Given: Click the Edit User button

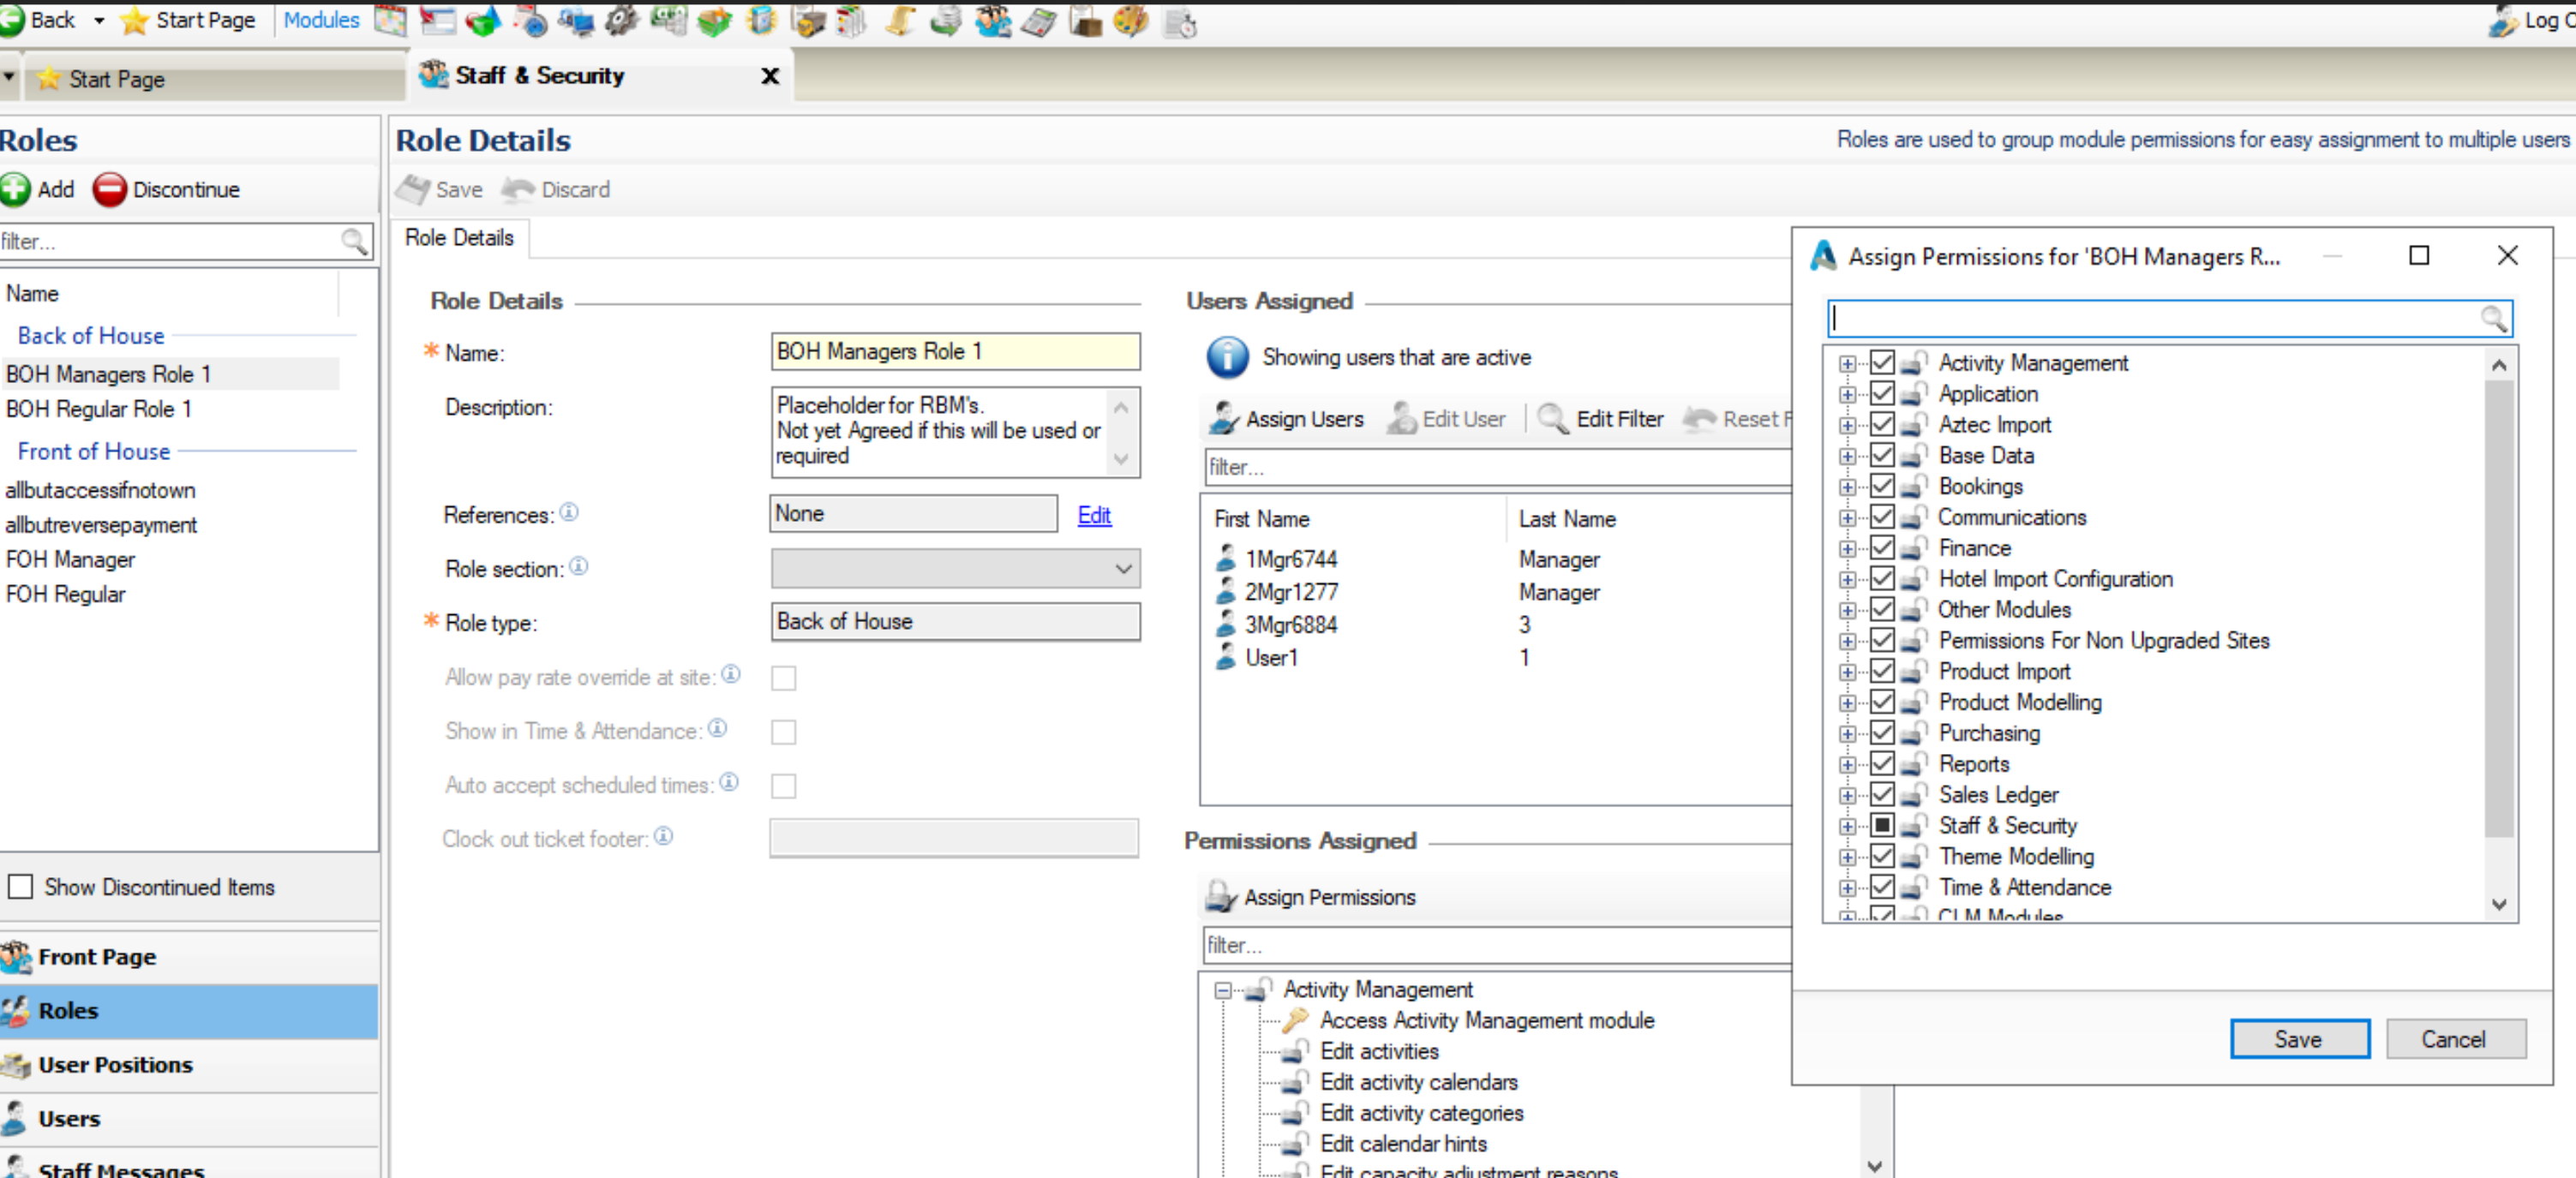Looking at the screenshot, I should [1446, 418].
